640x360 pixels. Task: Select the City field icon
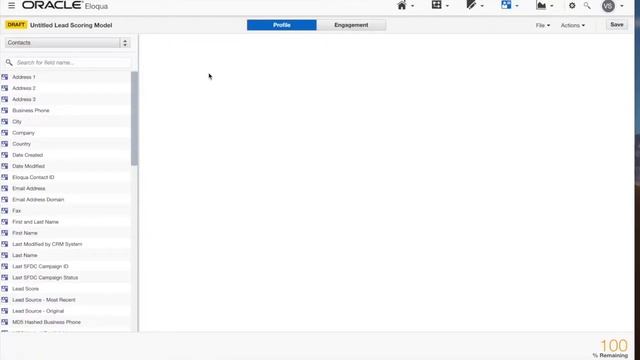coord(5,121)
